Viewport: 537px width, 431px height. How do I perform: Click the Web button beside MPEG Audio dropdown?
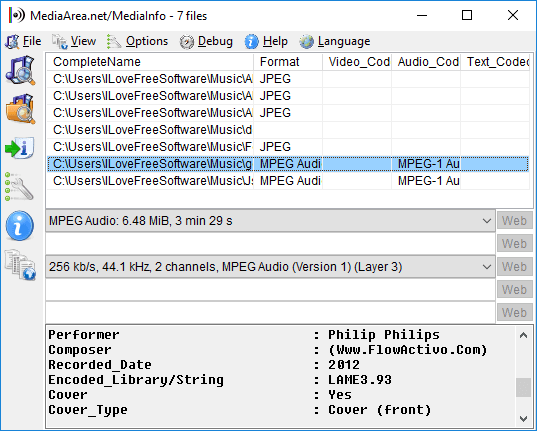pos(514,221)
